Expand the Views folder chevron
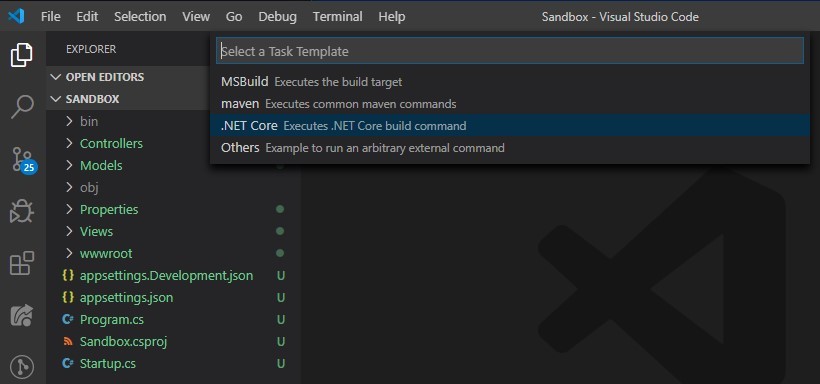This screenshot has width=820, height=384. tap(69, 231)
